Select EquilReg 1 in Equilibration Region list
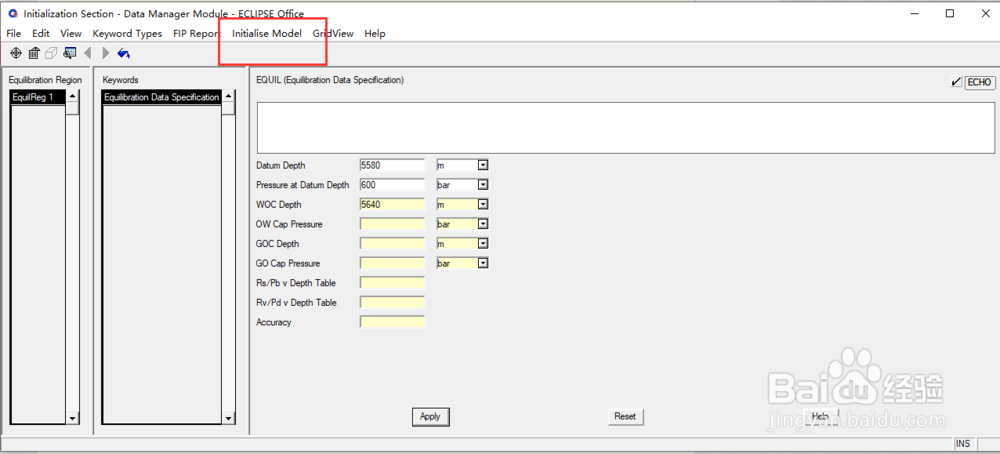The height and width of the screenshot is (454, 1000). 38,98
